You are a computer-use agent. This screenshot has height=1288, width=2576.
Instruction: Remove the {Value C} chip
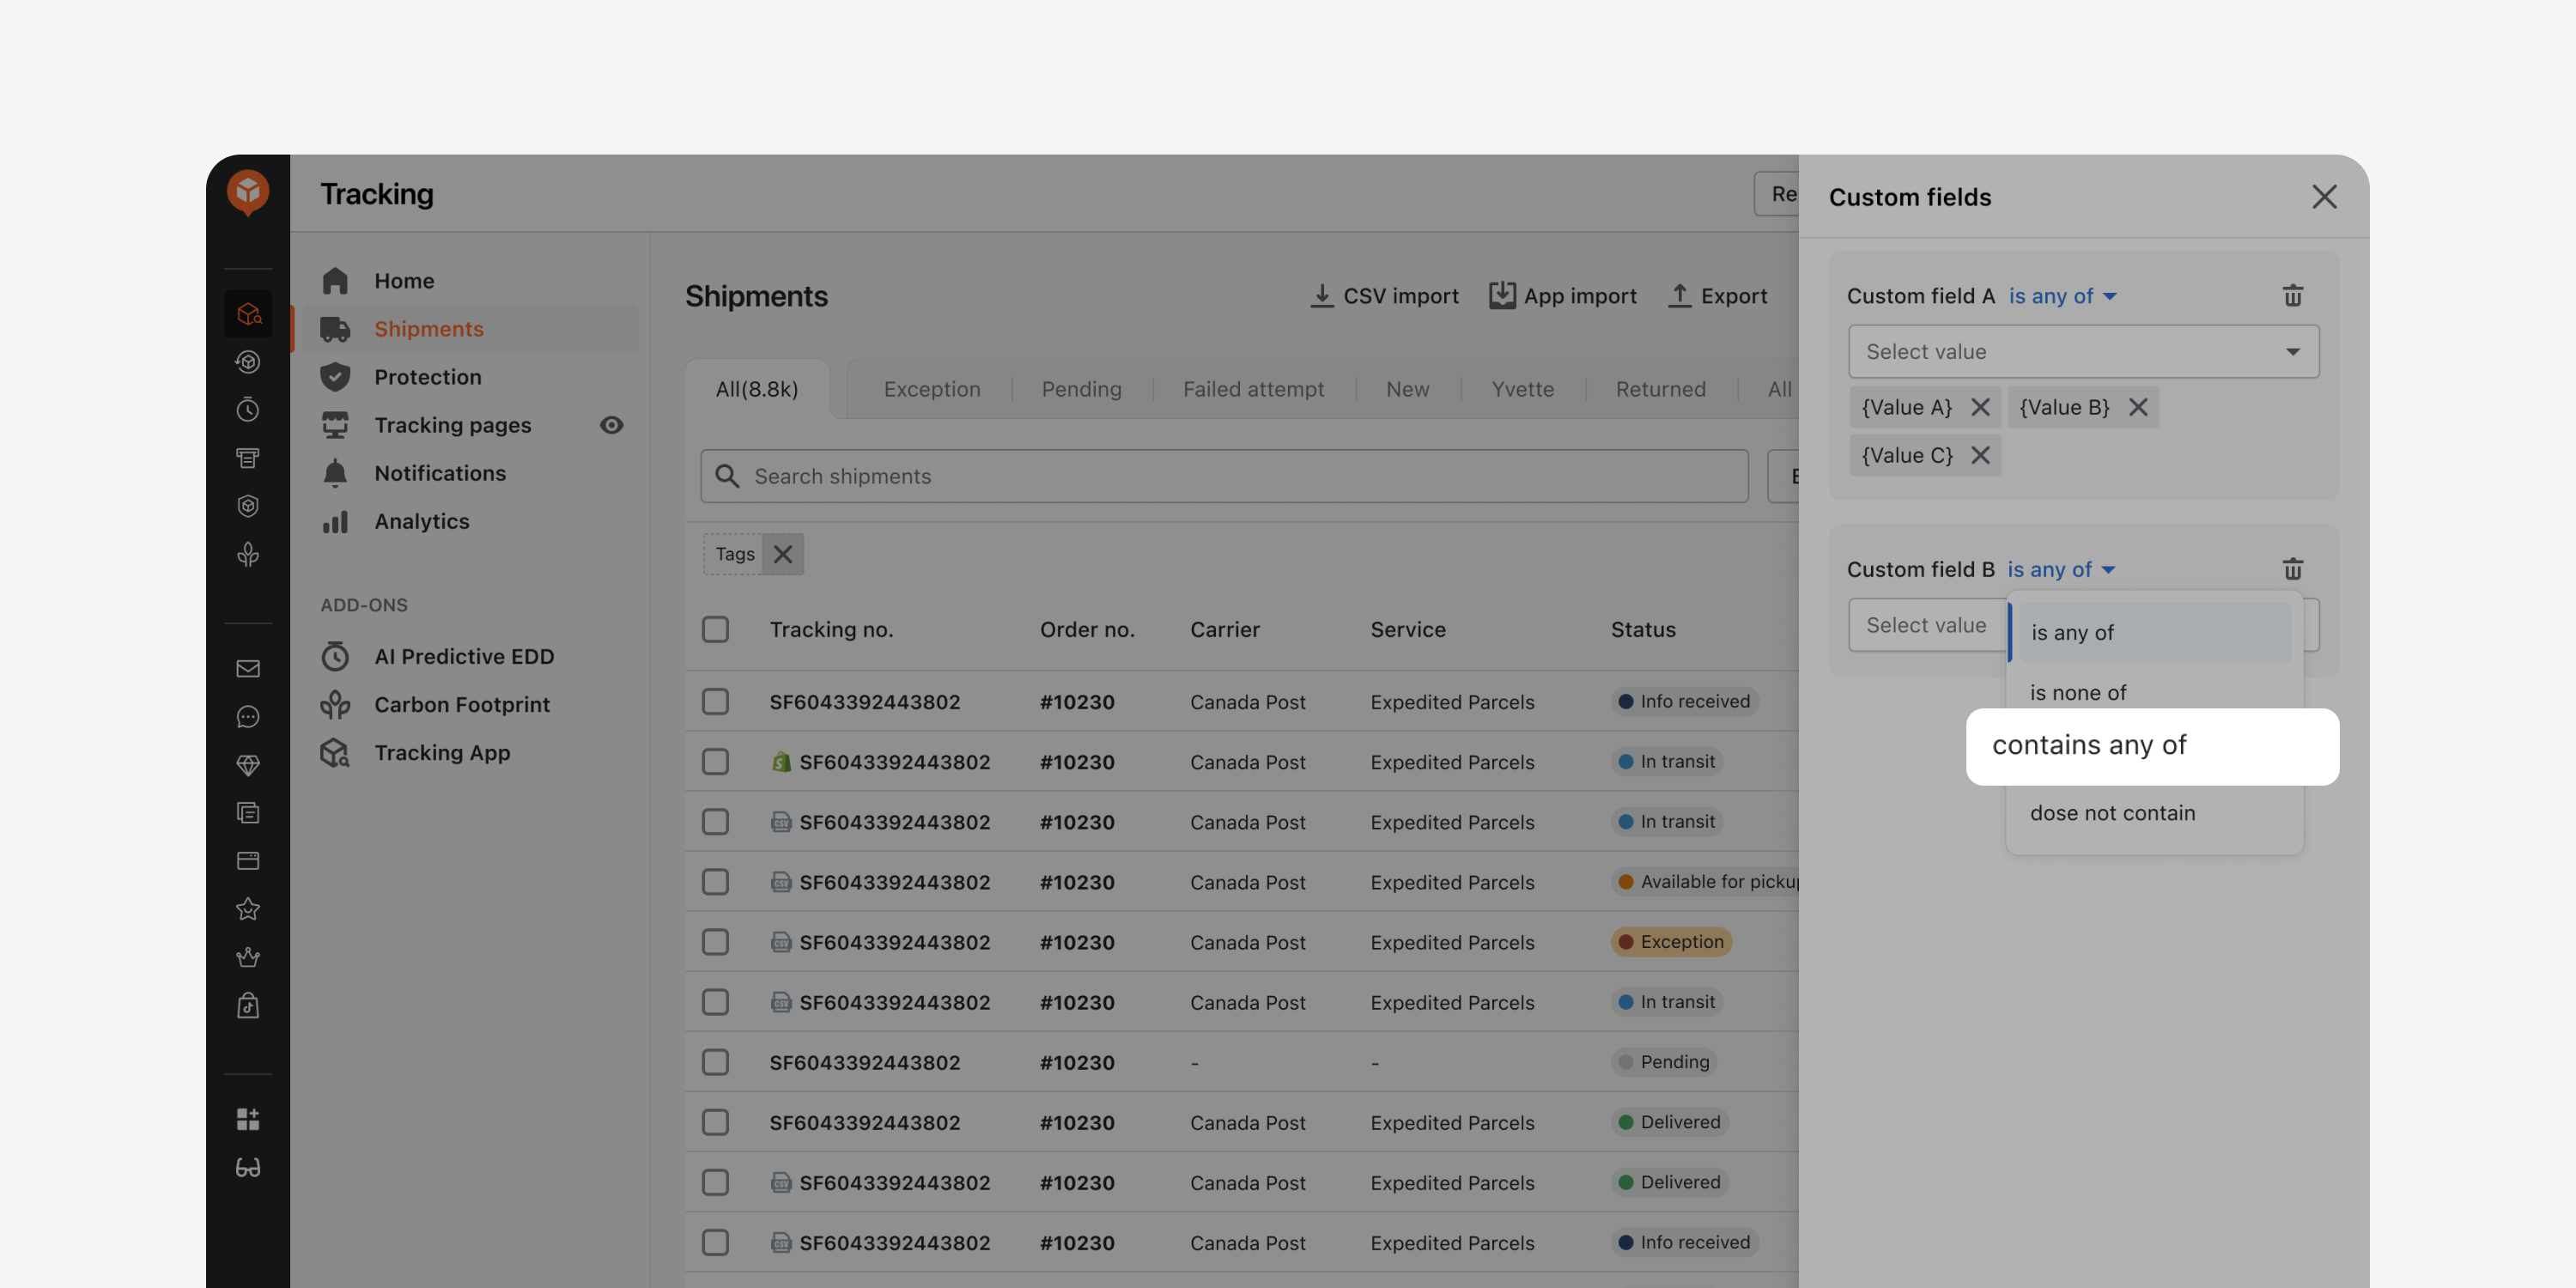tap(1980, 455)
